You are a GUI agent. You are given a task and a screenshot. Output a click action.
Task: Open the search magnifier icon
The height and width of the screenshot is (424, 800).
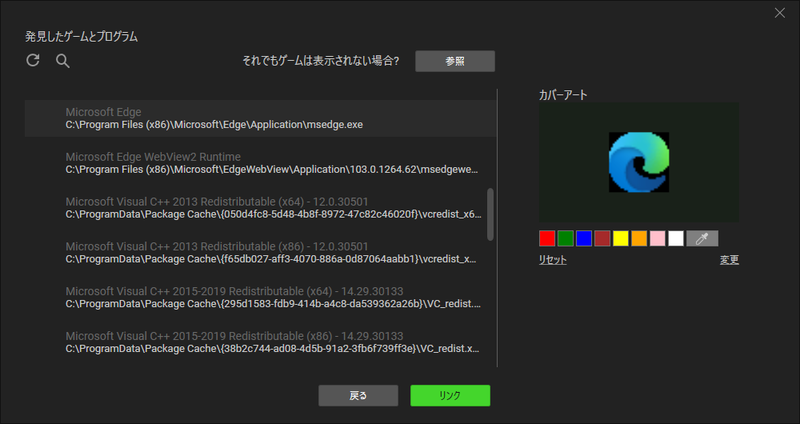tap(63, 61)
